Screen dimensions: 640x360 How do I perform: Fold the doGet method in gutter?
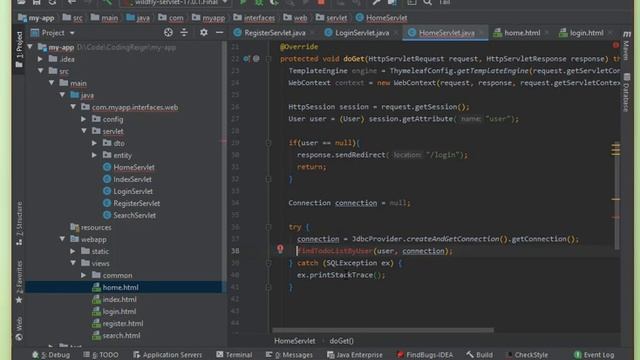(x=268, y=59)
